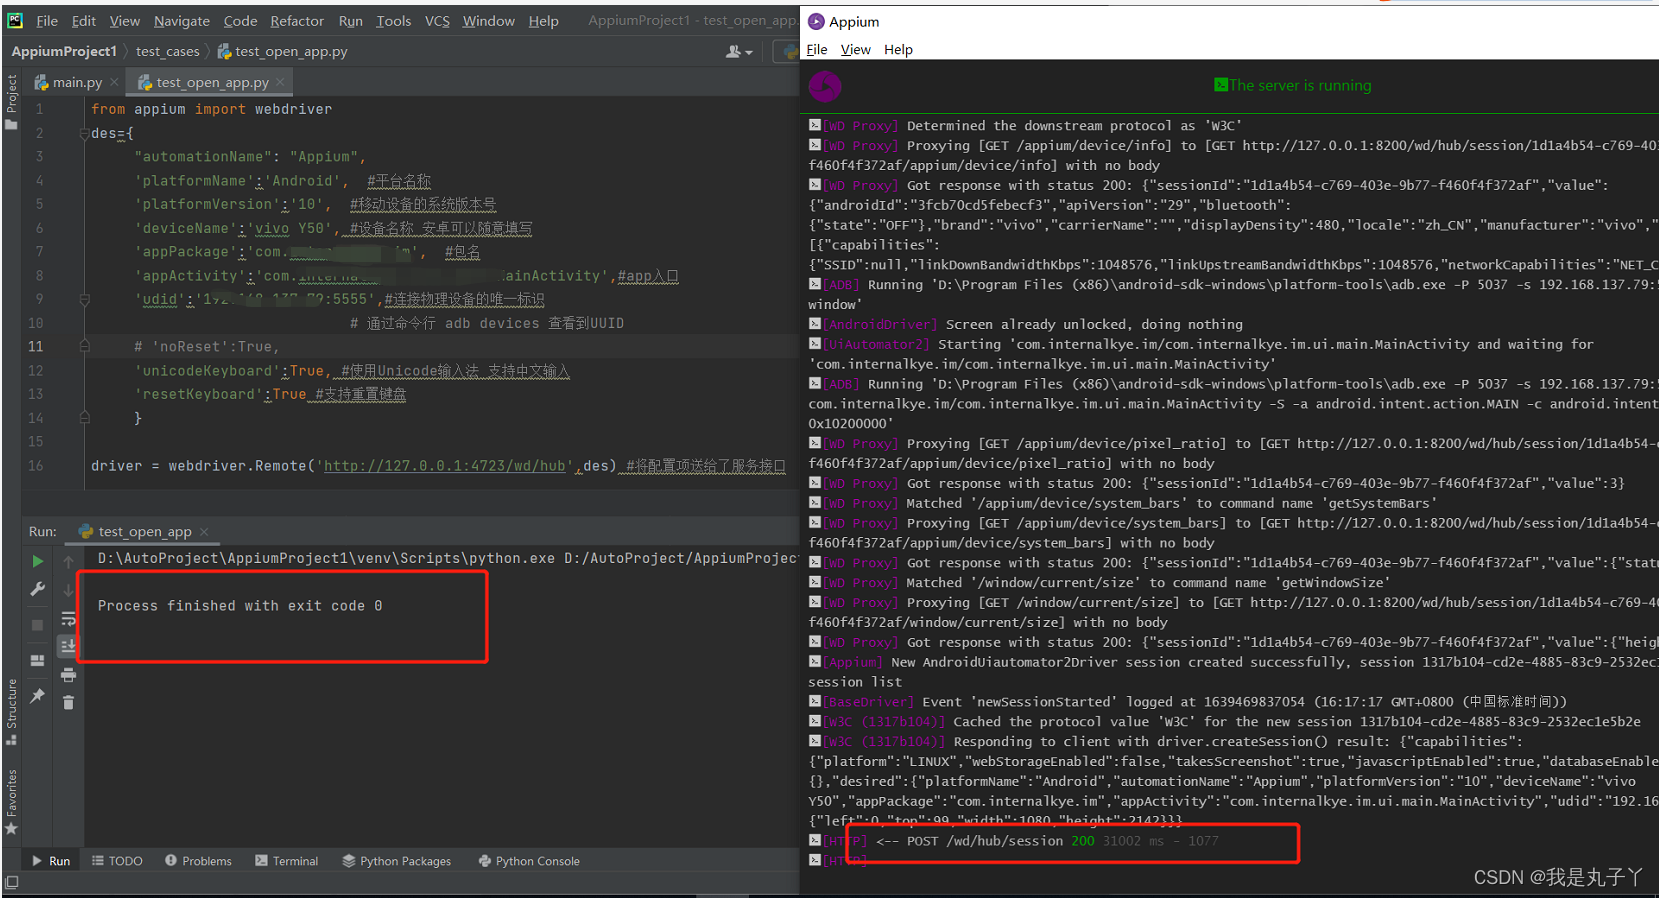The height and width of the screenshot is (898, 1659).
Task: Click the tool windows quick-access icon in the bottom corner
Action: click(12, 882)
